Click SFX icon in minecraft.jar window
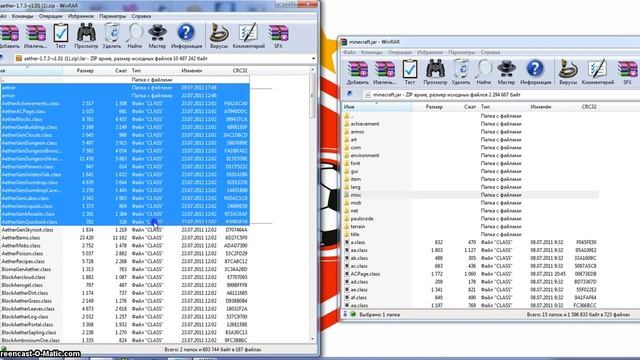Image resolution: width=640 pixels, height=360 pixels. point(627,72)
